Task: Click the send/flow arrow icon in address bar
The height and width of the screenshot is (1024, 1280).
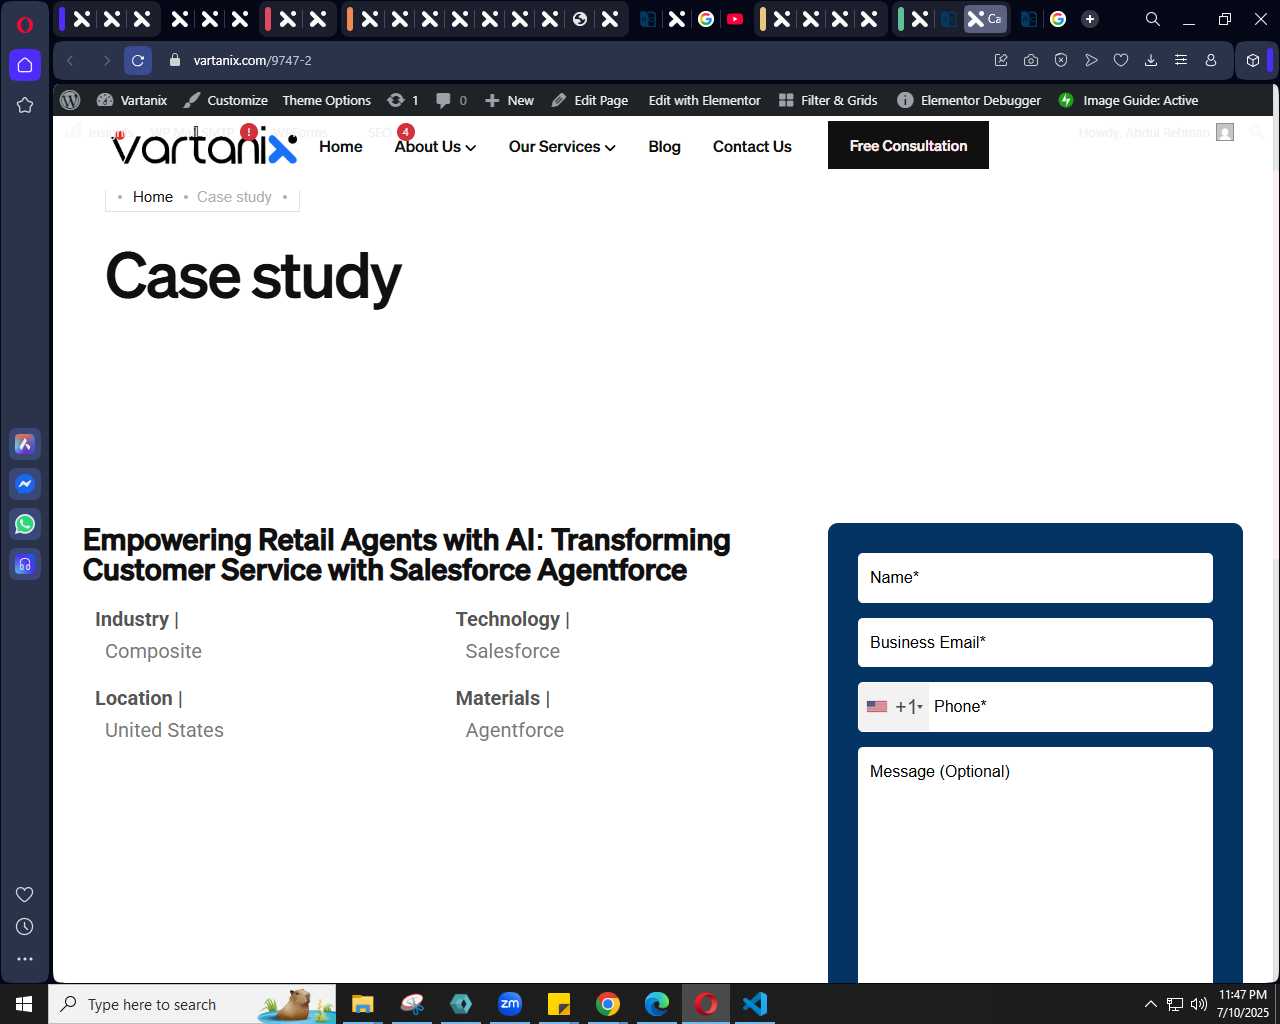Action: pos(1091,60)
